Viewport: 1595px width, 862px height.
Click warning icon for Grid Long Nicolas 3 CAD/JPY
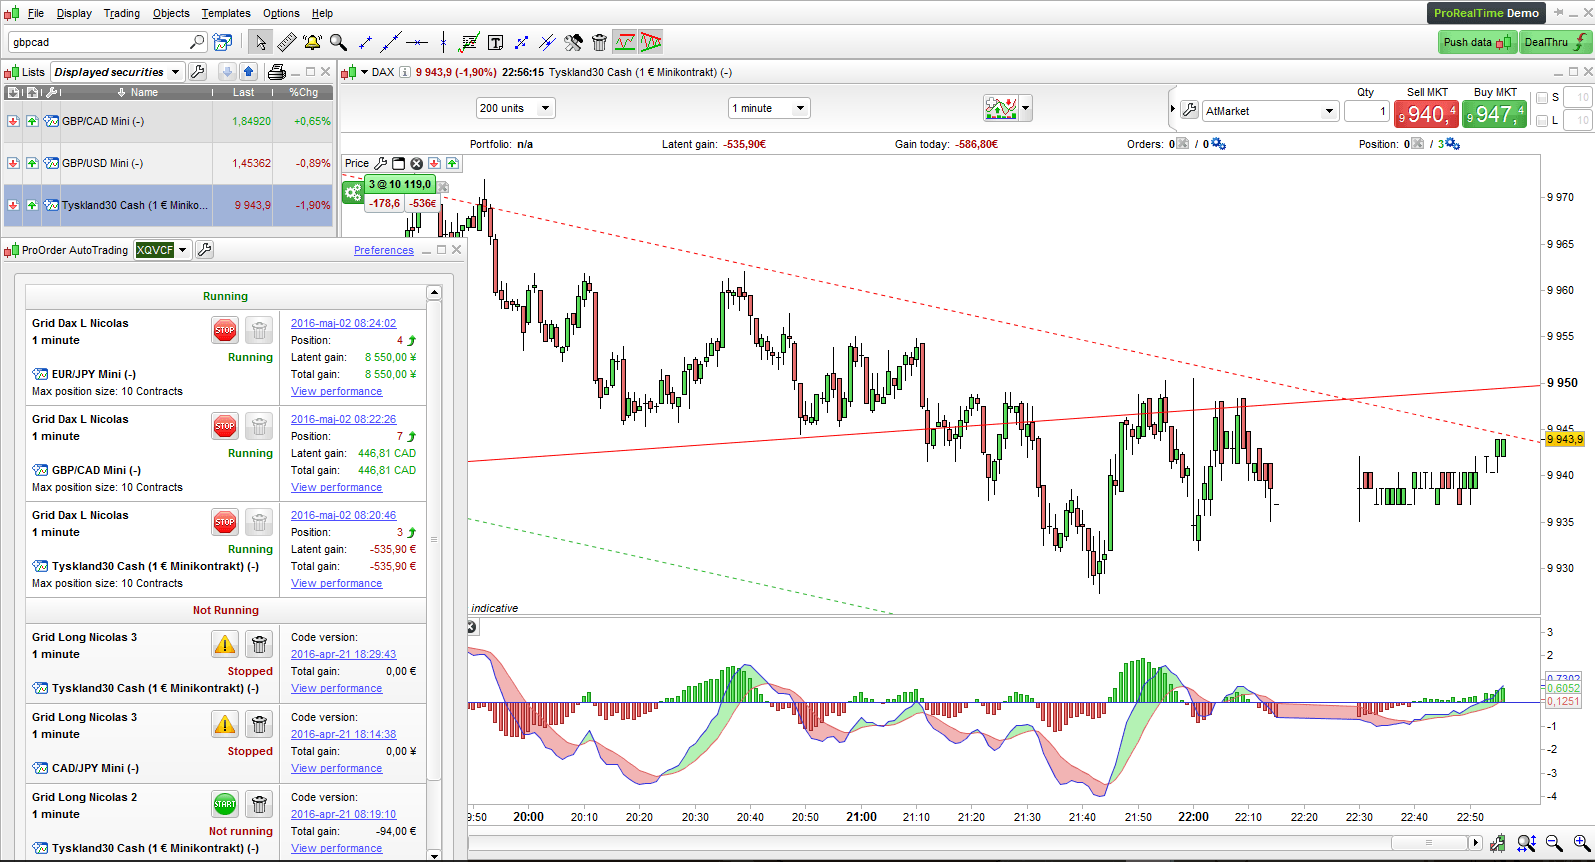point(225,724)
